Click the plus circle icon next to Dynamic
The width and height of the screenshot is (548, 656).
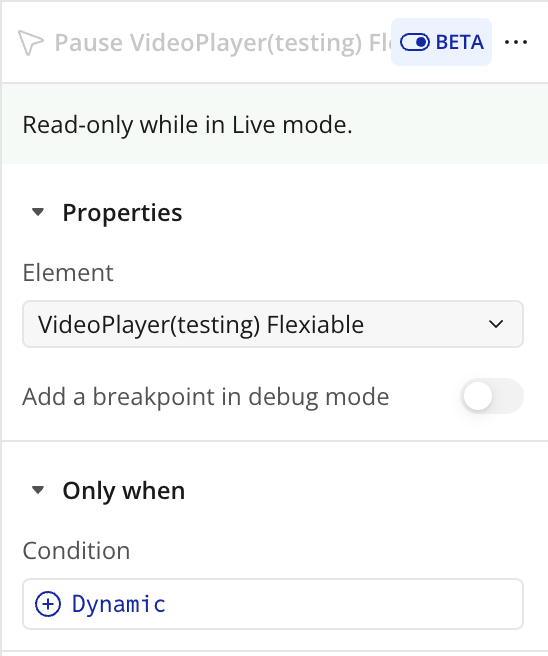[48, 604]
